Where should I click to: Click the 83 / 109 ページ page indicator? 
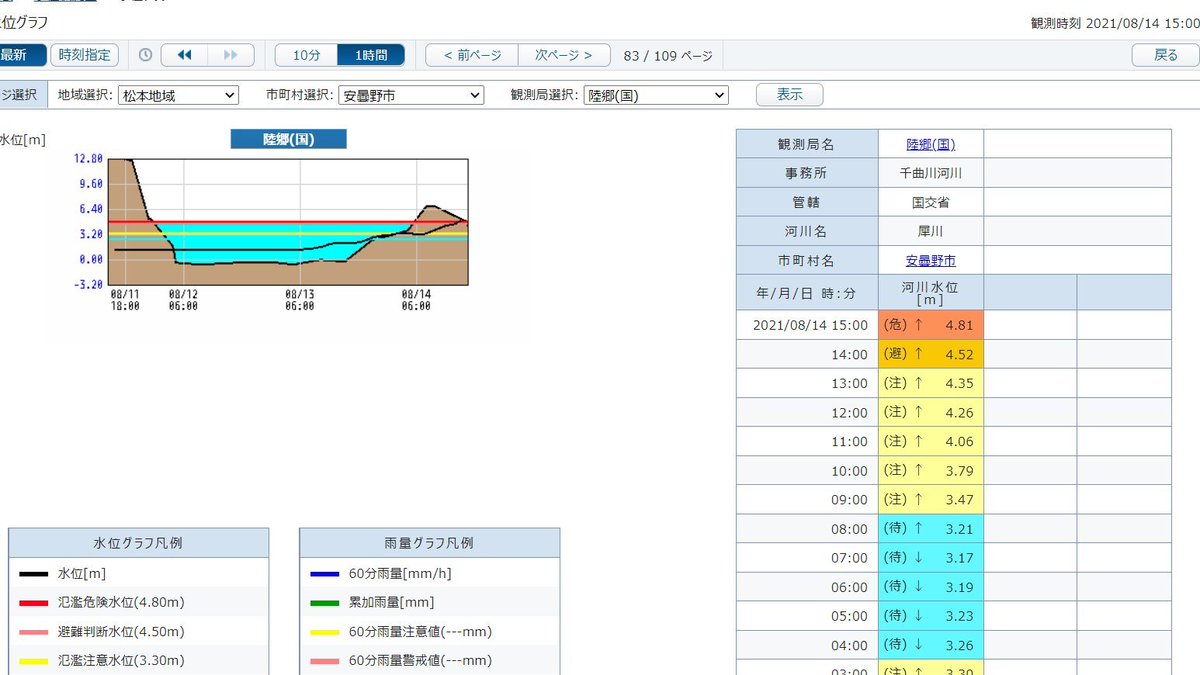[668, 56]
